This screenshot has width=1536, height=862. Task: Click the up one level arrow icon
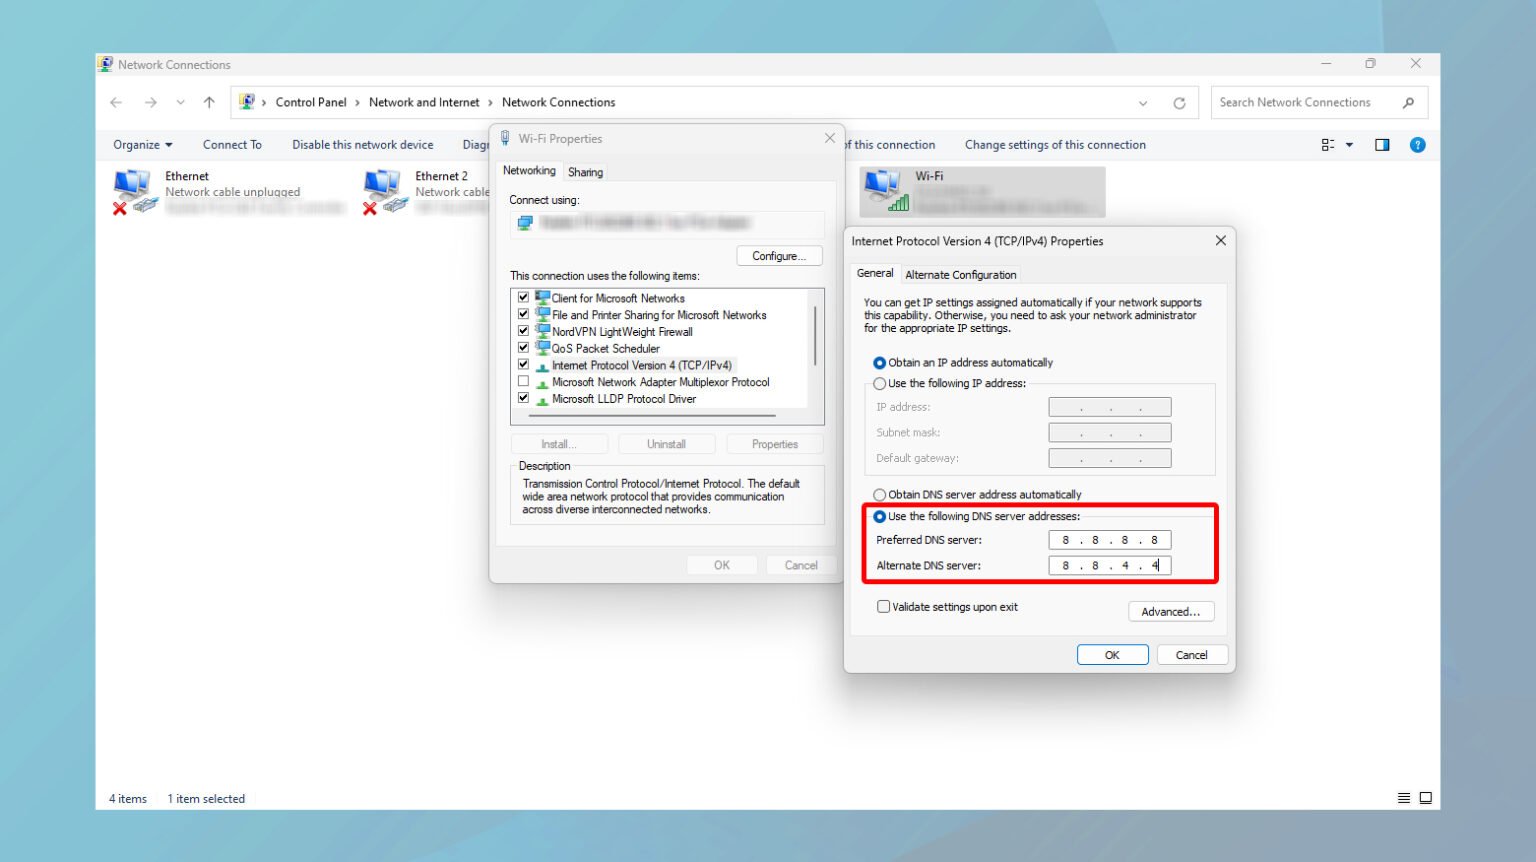(208, 102)
